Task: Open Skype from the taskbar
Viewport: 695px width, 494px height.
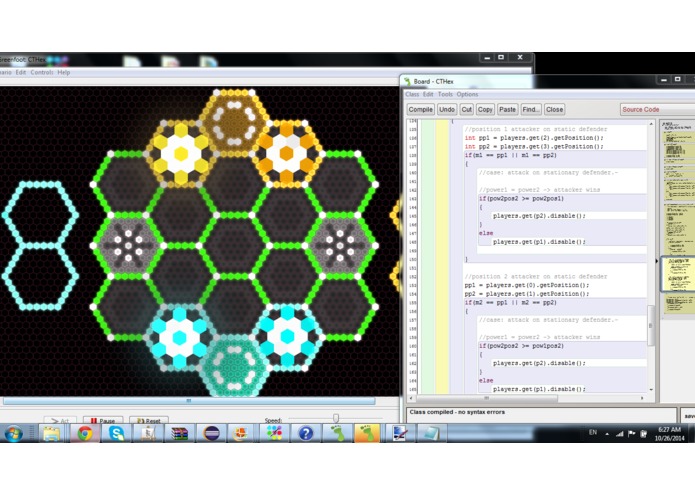Action: coord(117,433)
